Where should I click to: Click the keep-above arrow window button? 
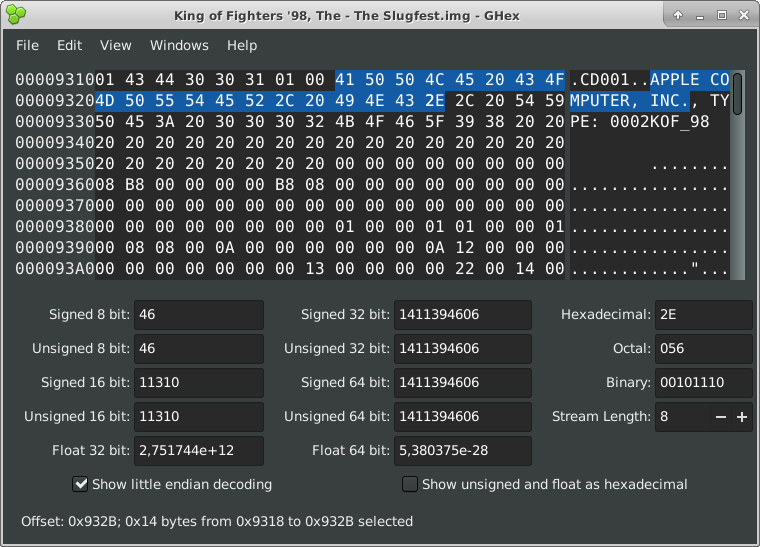pyautogui.click(x=678, y=16)
